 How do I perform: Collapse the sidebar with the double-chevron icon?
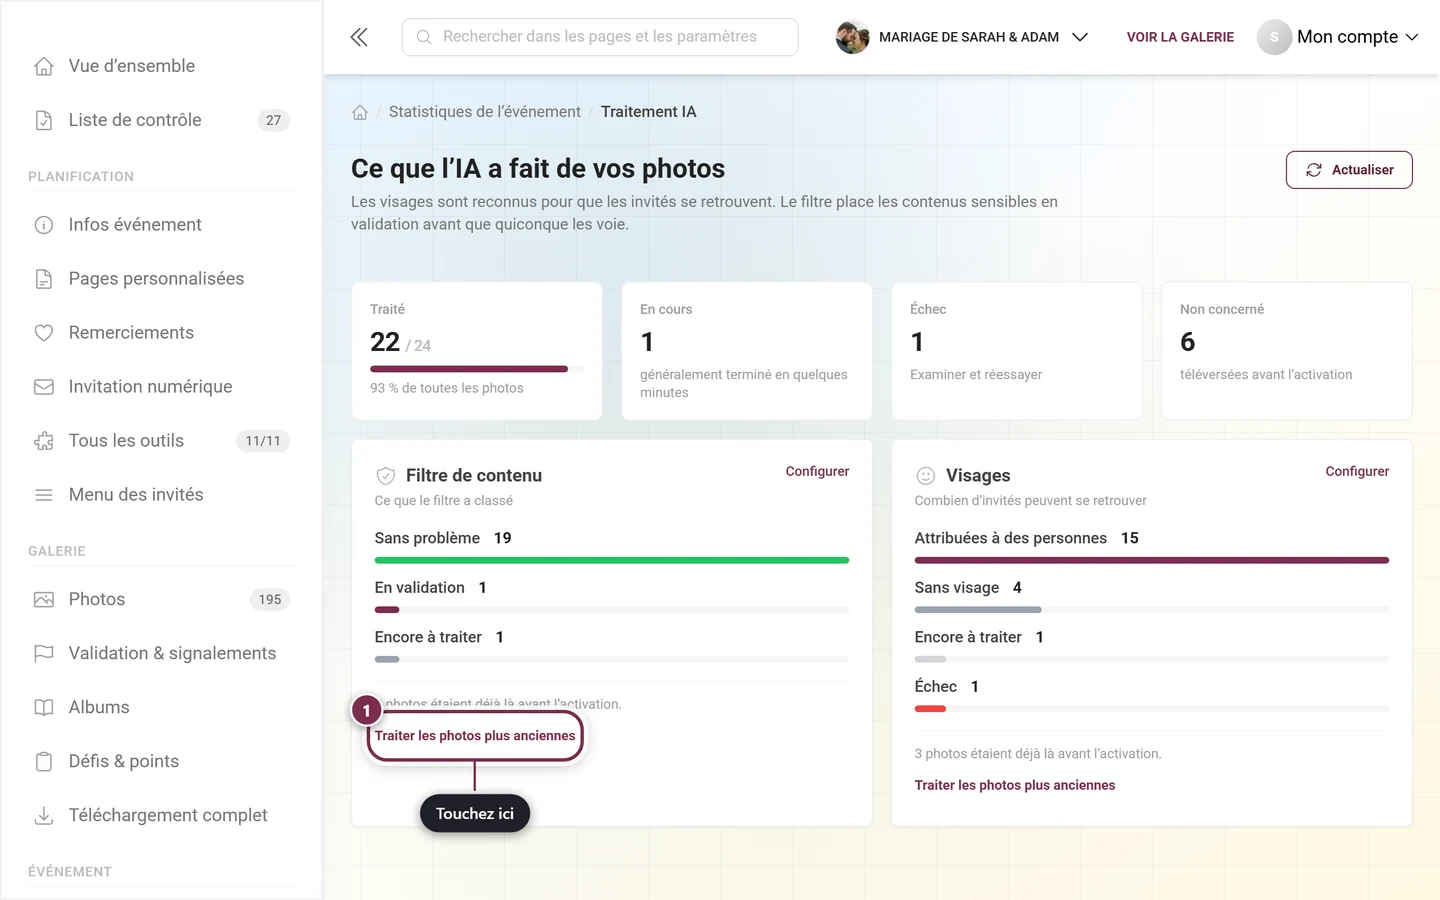(359, 37)
